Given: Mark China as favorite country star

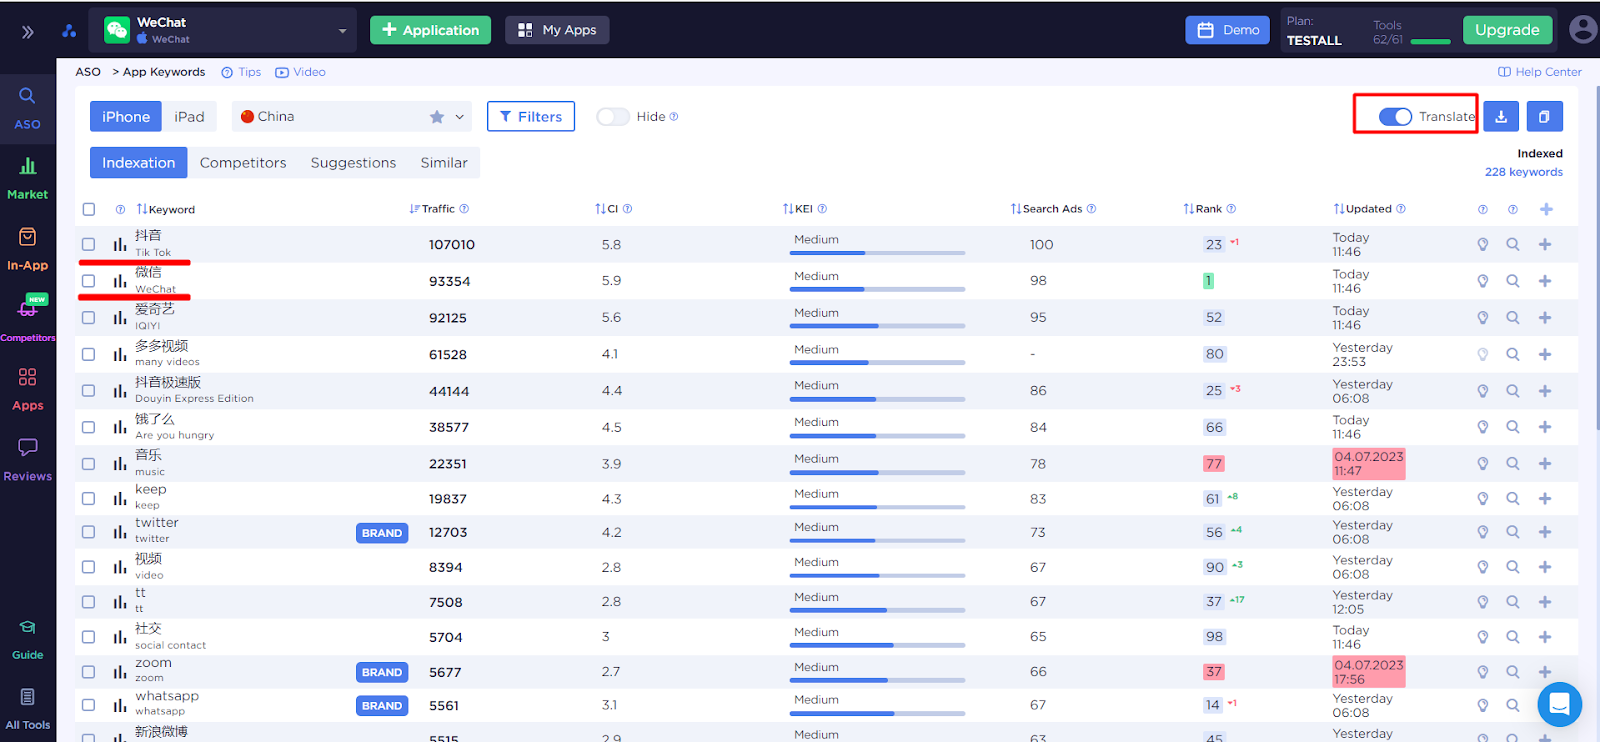Looking at the screenshot, I should (x=437, y=117).
